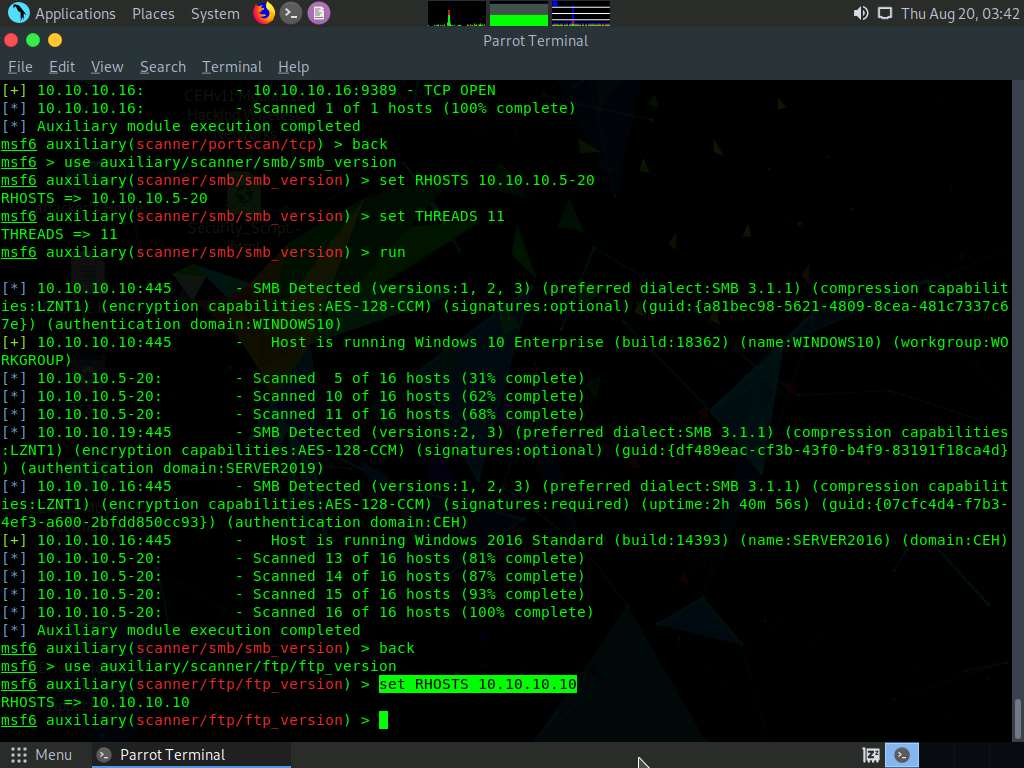Open the terminal launcher in top panel

point(291,13)
